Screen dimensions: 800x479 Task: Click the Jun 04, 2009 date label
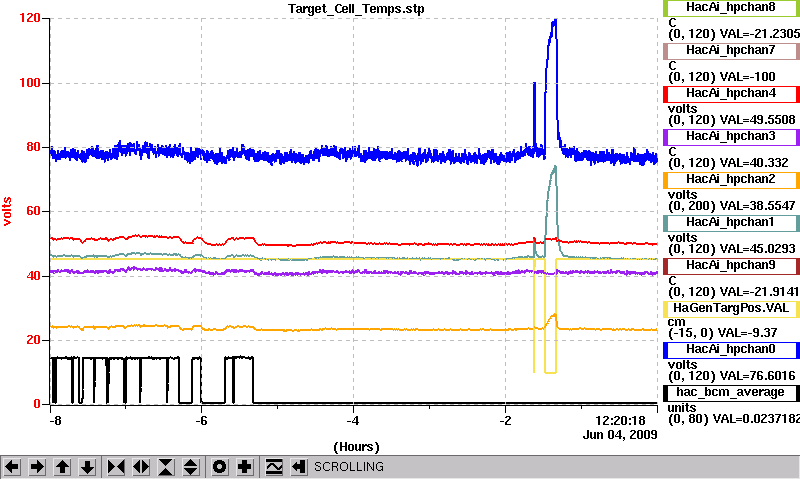click(x=620, y=435)
